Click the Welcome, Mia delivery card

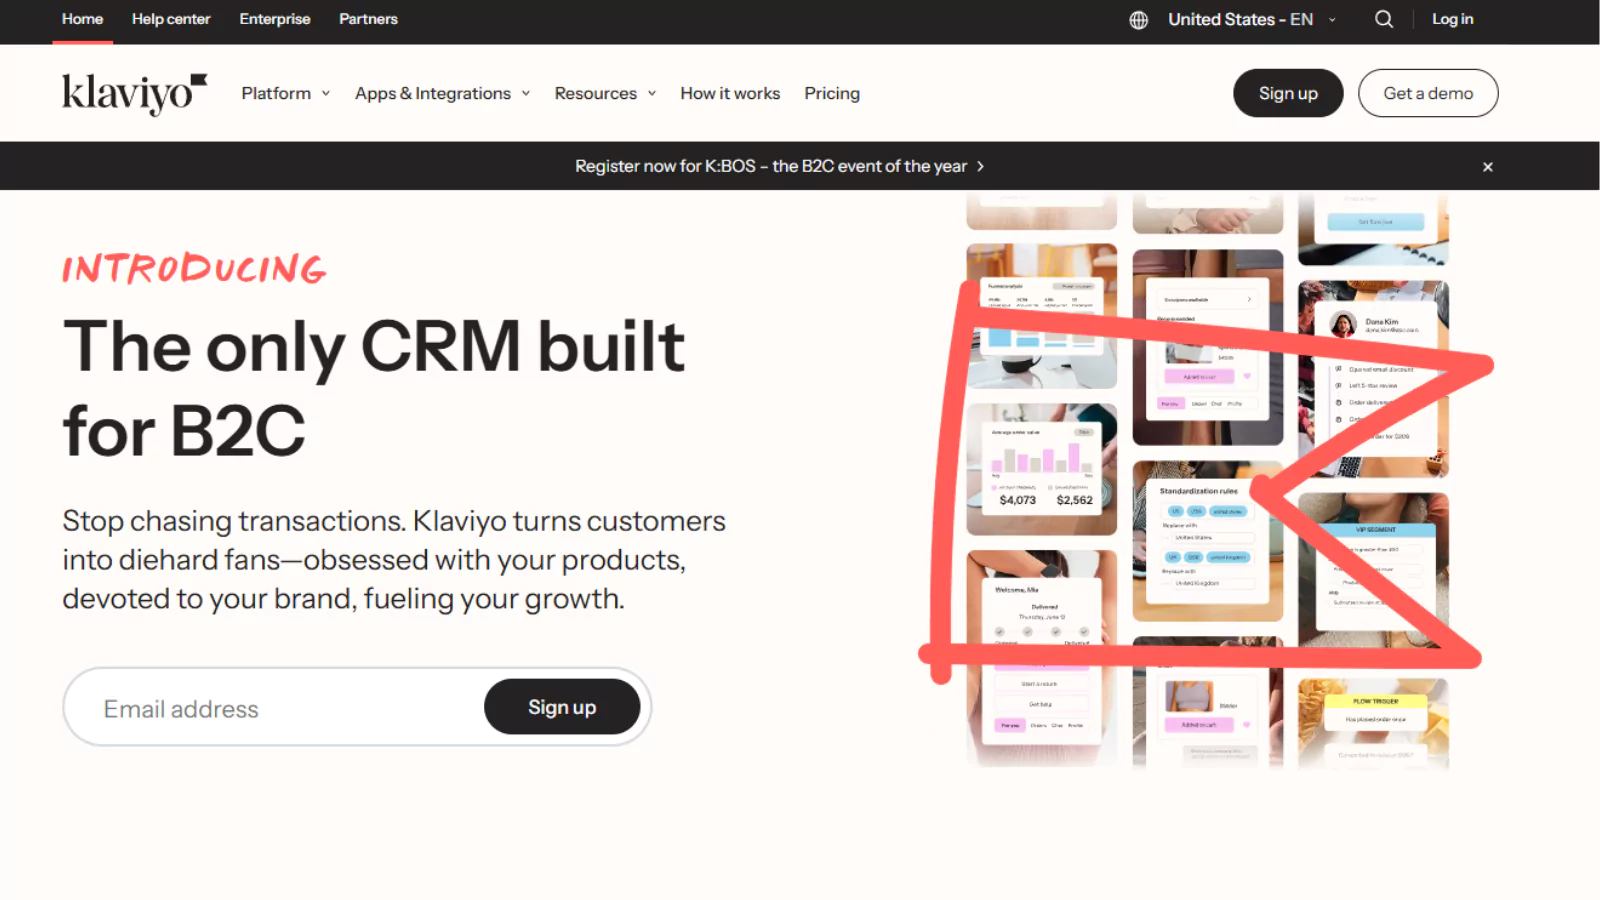[x=1042, y=657]
